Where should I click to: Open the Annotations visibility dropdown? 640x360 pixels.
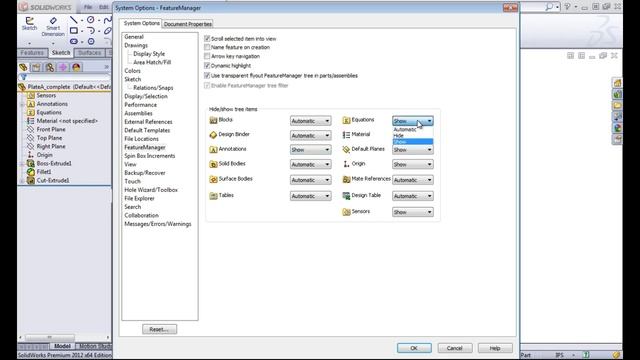[x=311, y=150]
